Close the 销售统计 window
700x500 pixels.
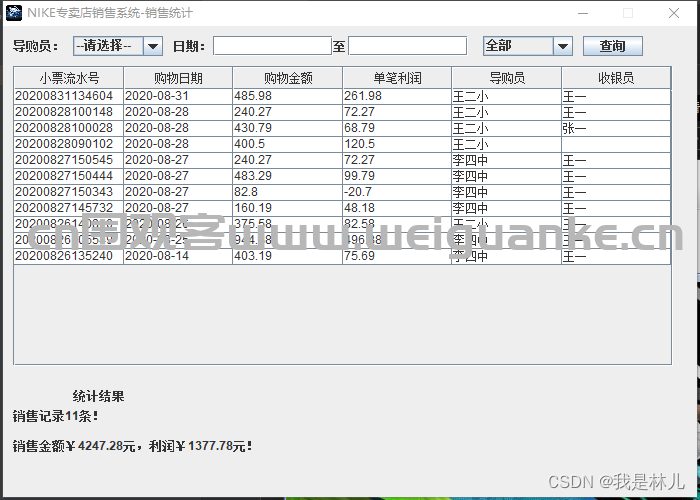pos(674,13)
